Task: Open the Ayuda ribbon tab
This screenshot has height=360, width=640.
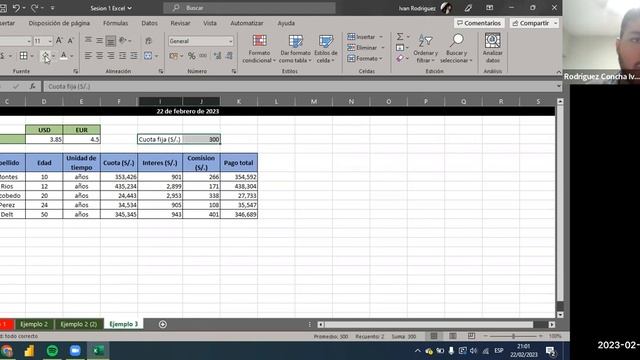Action: pyautogui.click(x=286, y=23)
